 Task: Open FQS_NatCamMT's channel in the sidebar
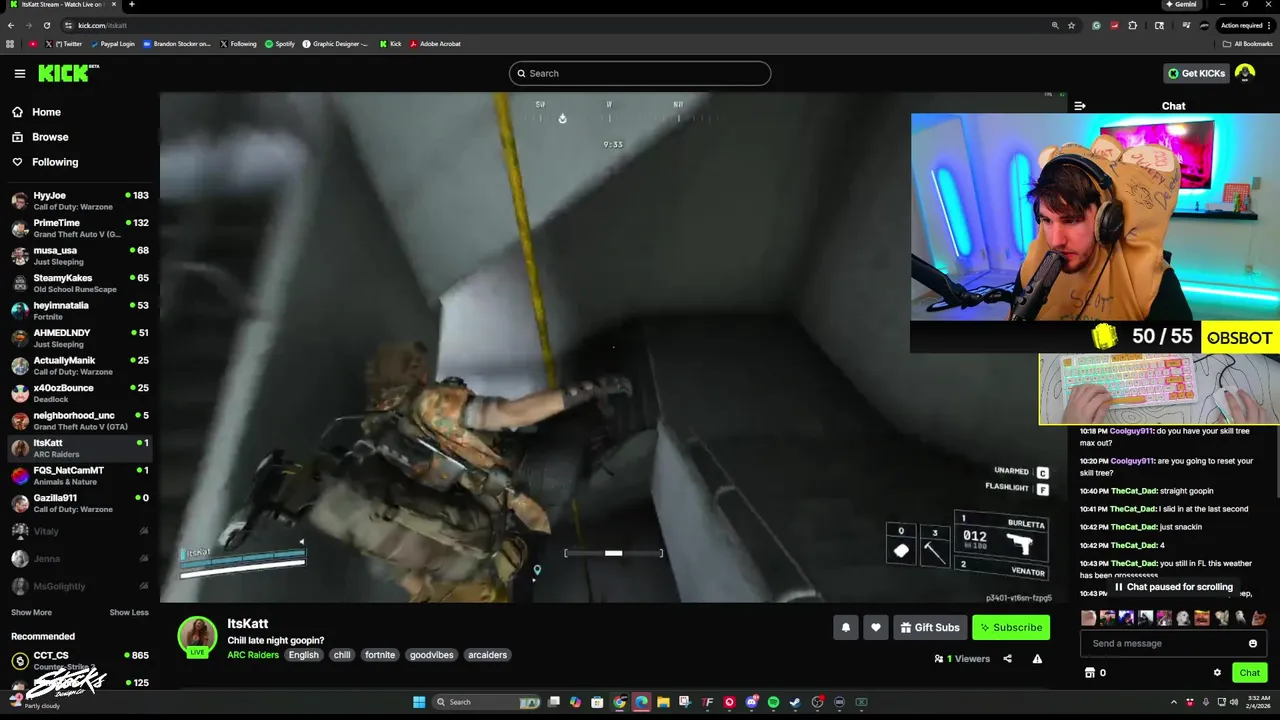pyautogui.click(x=80, y=476)
